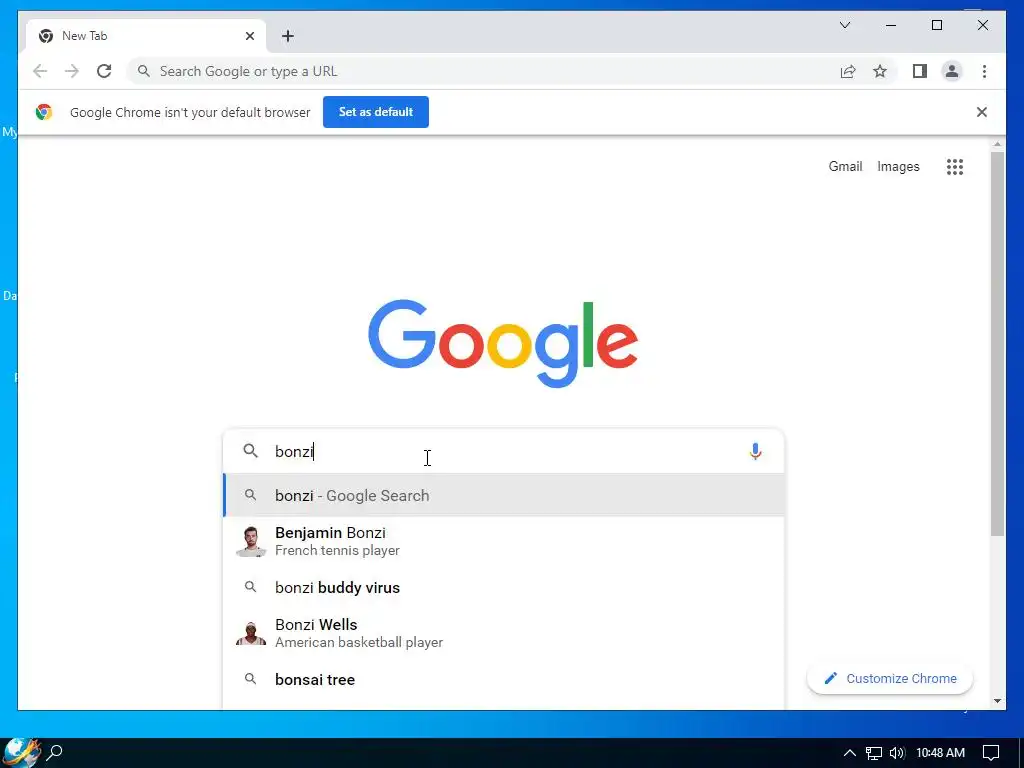
Task: Open the profile avatar menu
Action: (952, 71)
